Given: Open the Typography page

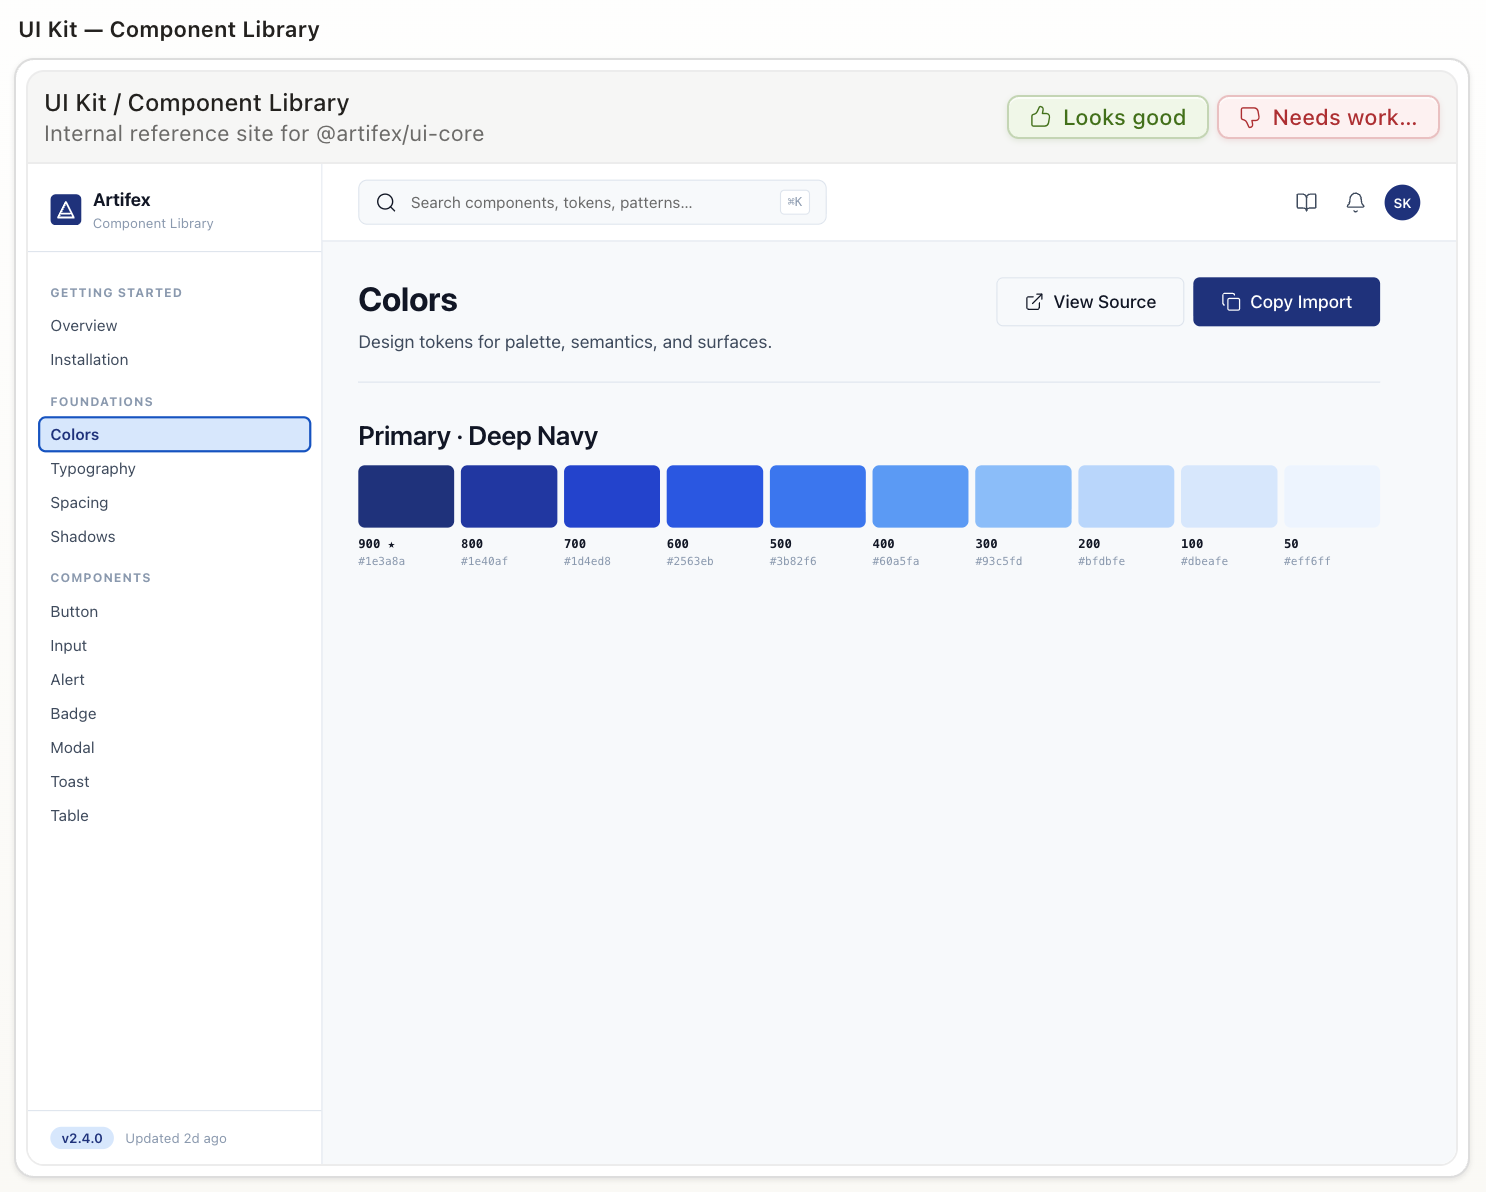Looking at the screenshot, I should [x=174, y=469].
